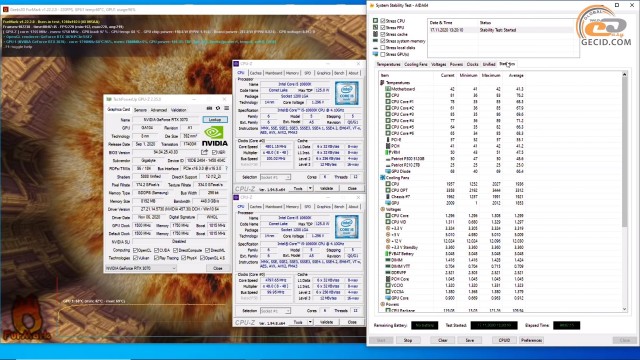Click AIDA64 scrollbar down arrow
This screenshot has width=640, height=360.
point(624,309)
